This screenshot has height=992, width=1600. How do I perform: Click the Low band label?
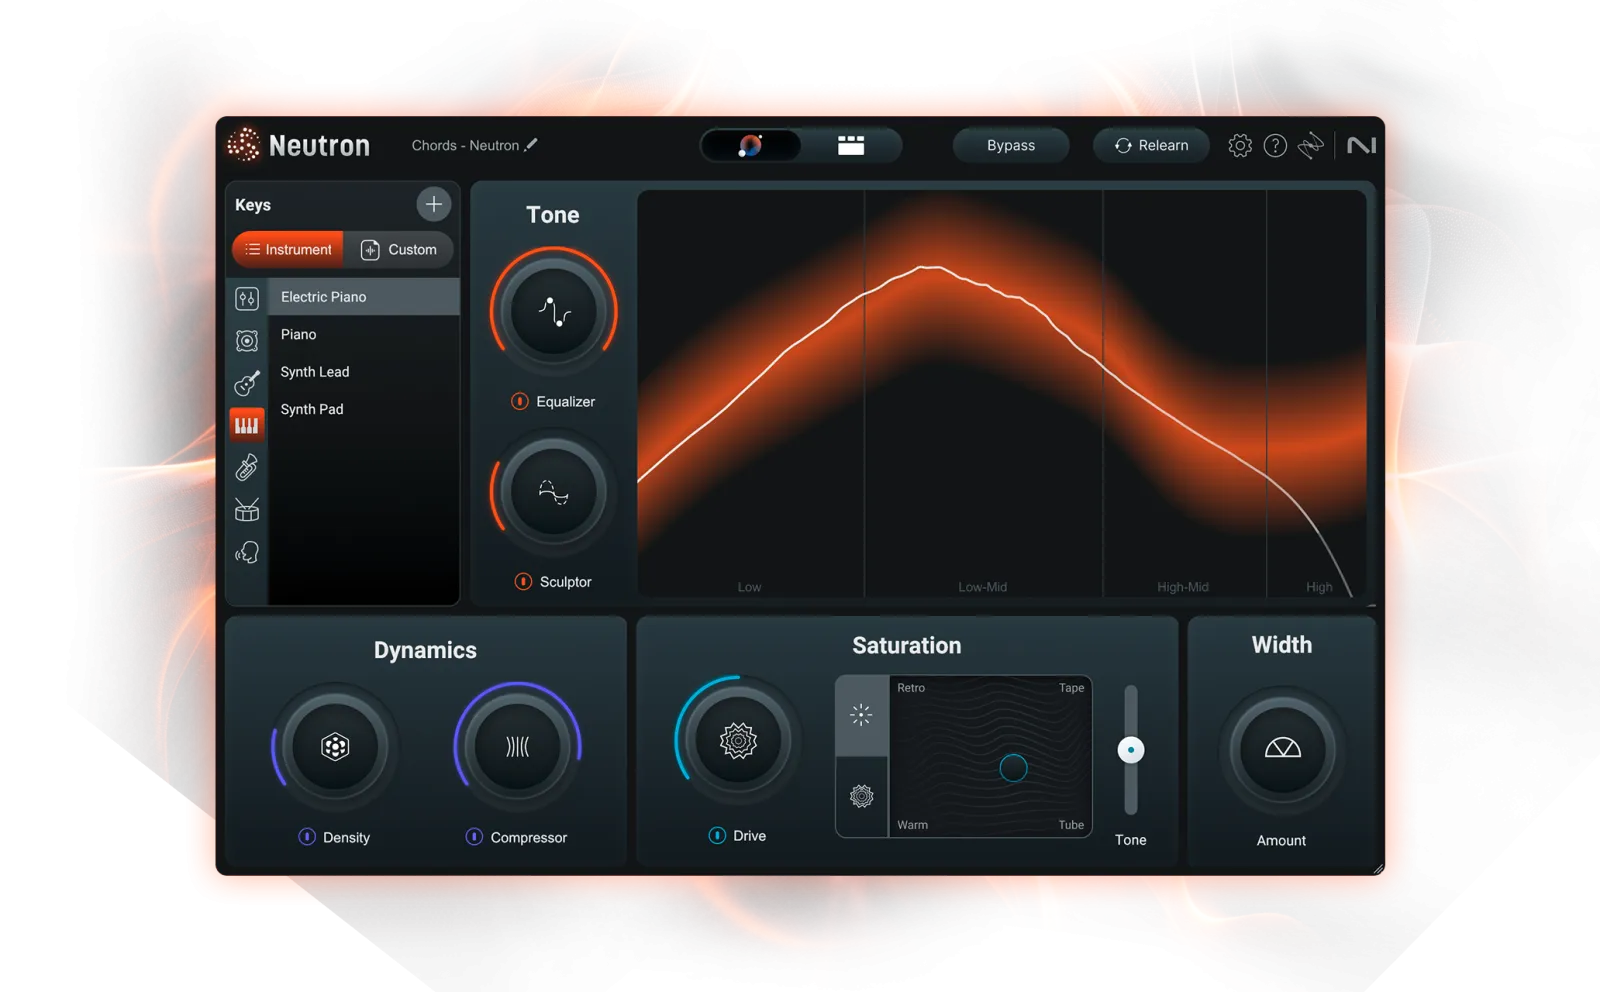coord(749,587)
